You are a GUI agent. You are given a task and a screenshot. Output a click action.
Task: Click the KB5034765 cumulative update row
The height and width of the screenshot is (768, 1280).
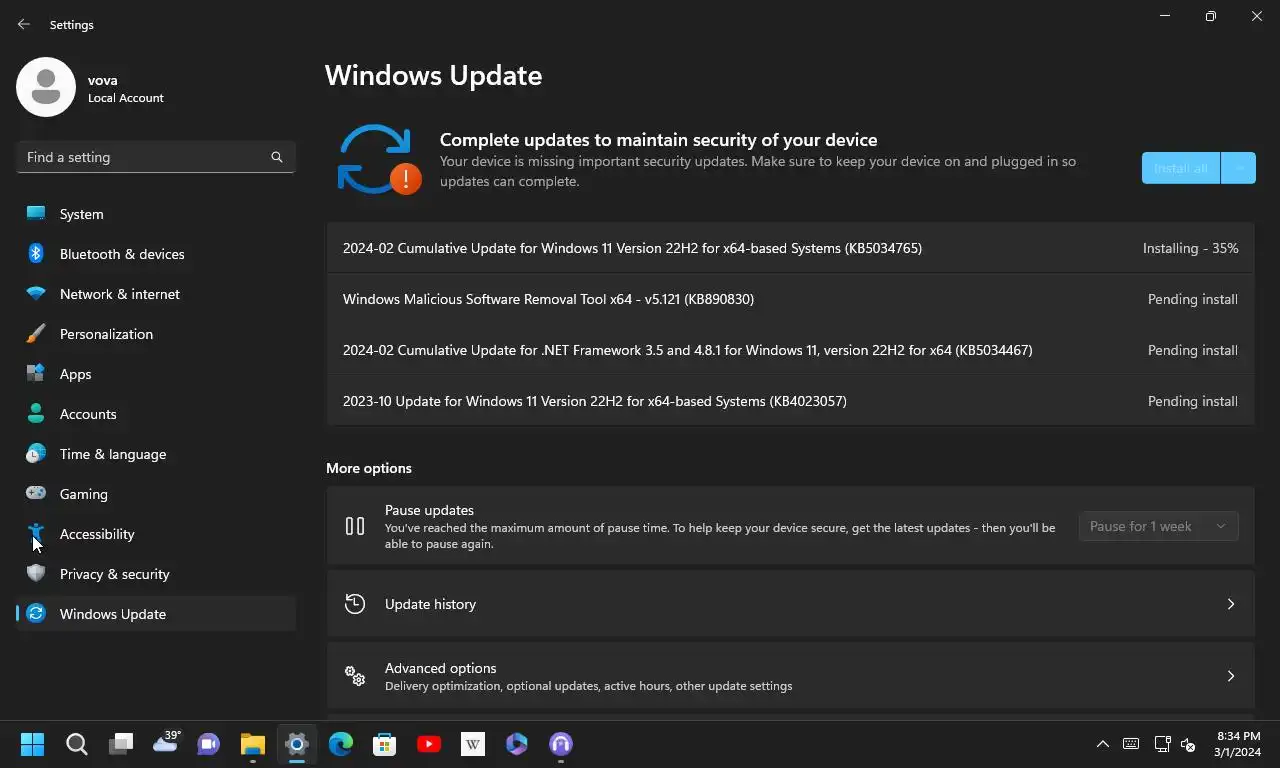(x=790, y=248)
